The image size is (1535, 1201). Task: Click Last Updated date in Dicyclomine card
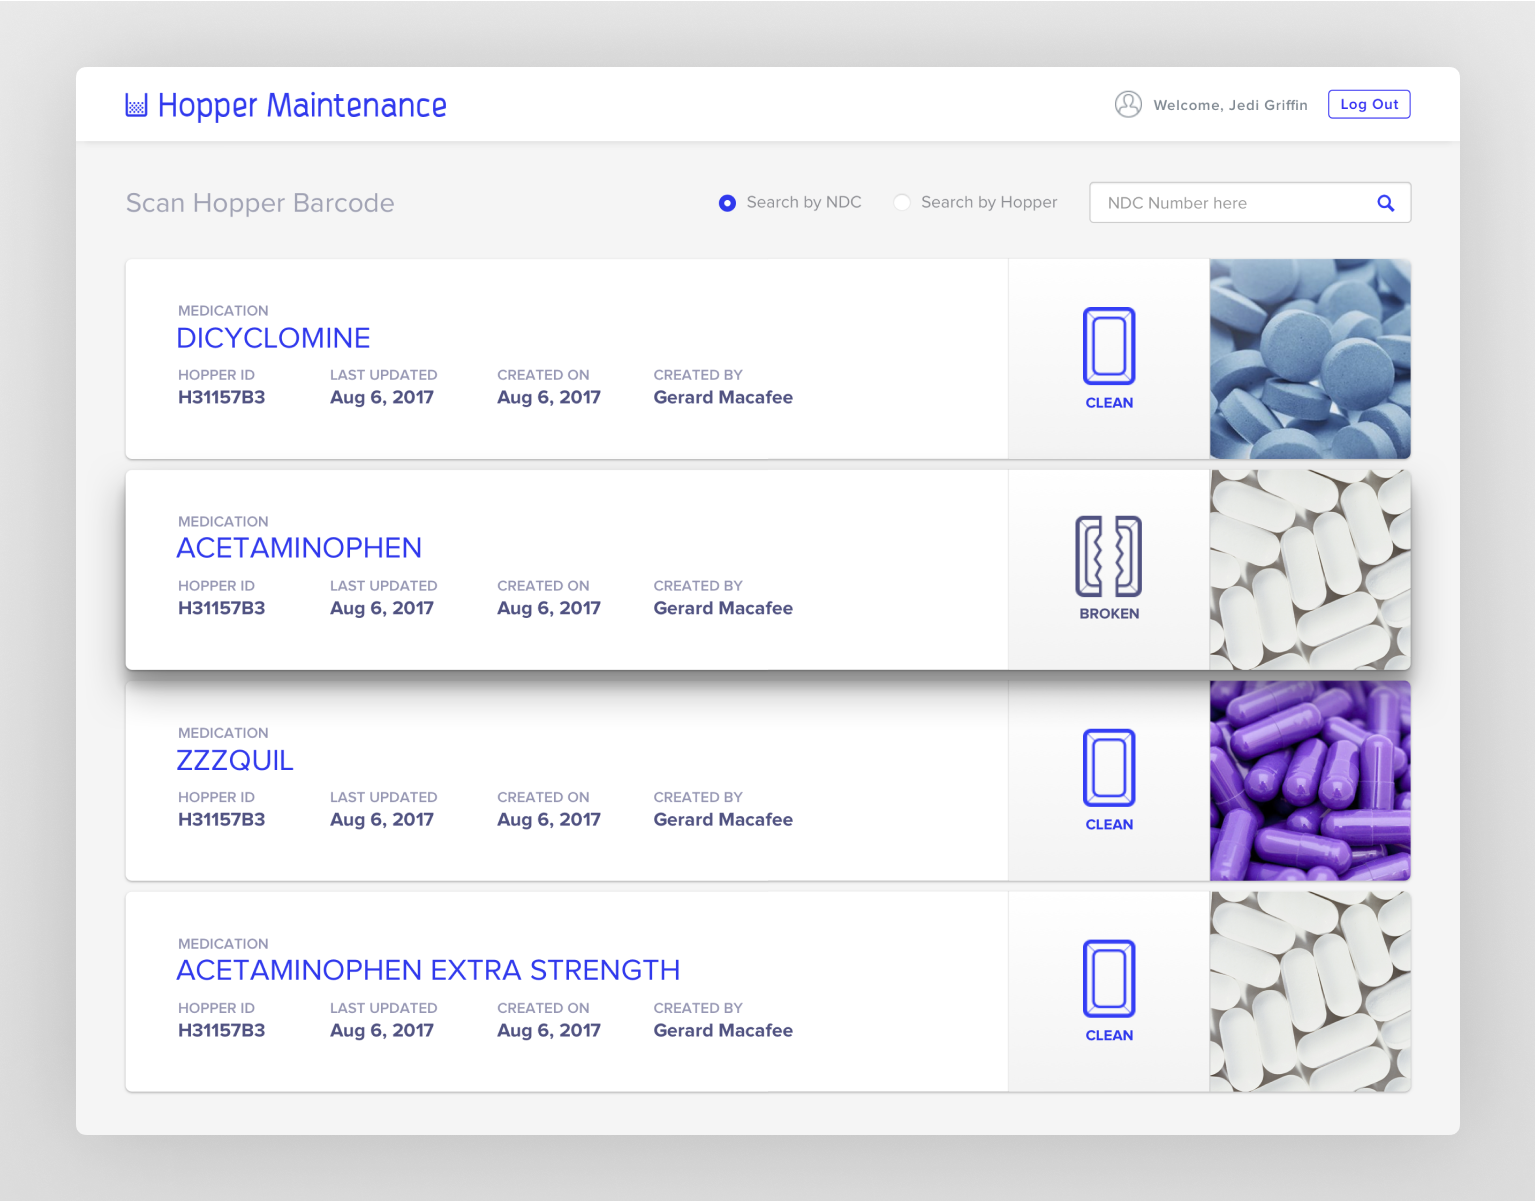tap(382, 397)
